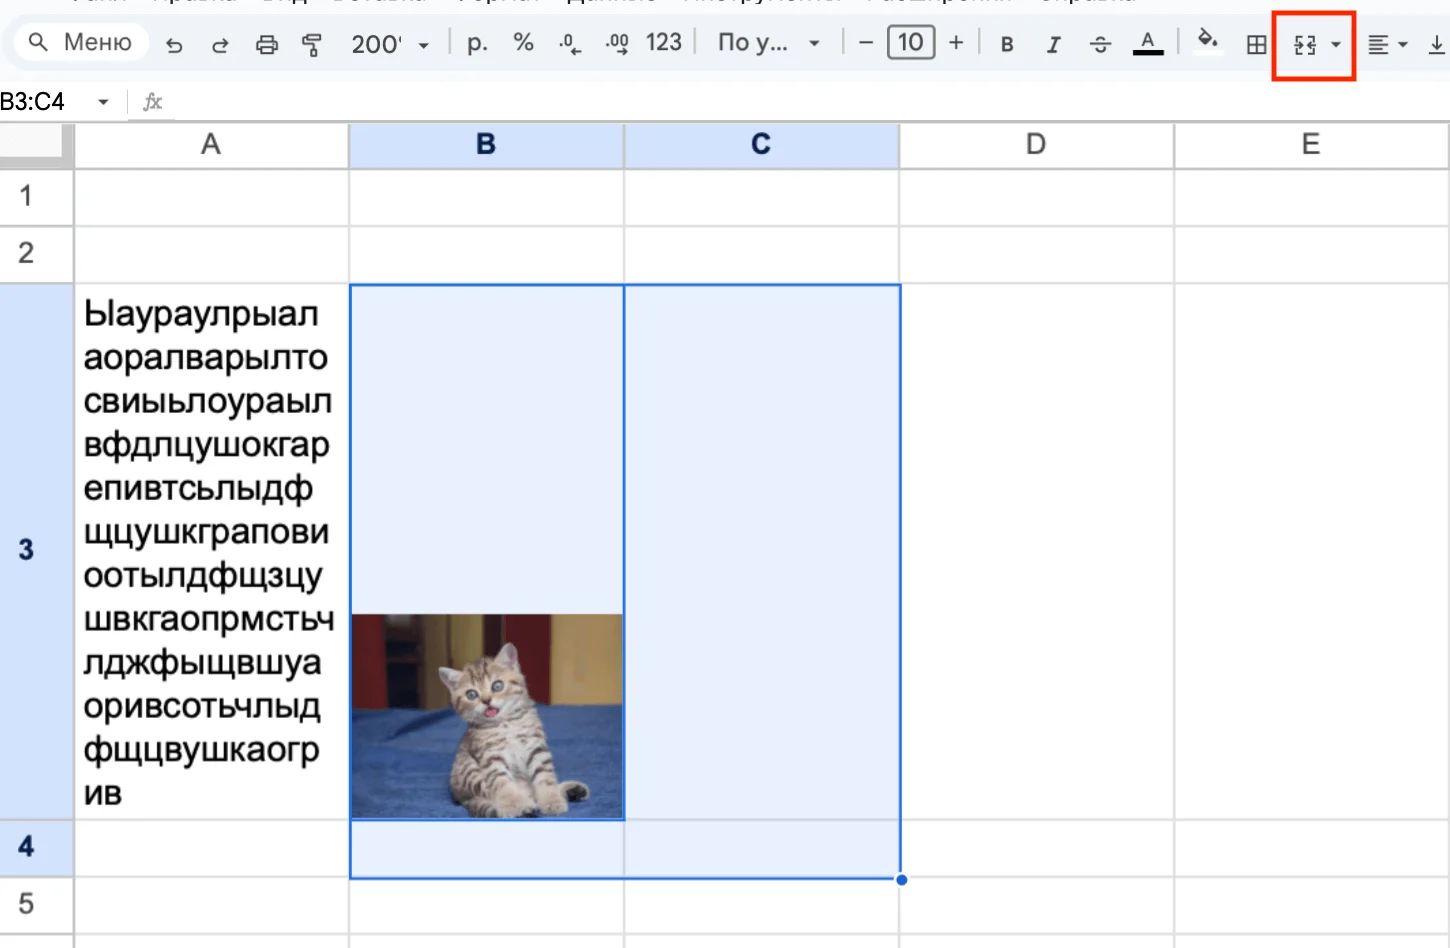Increase font size with plus button
1450x948 pixels.
coord(956,43)
